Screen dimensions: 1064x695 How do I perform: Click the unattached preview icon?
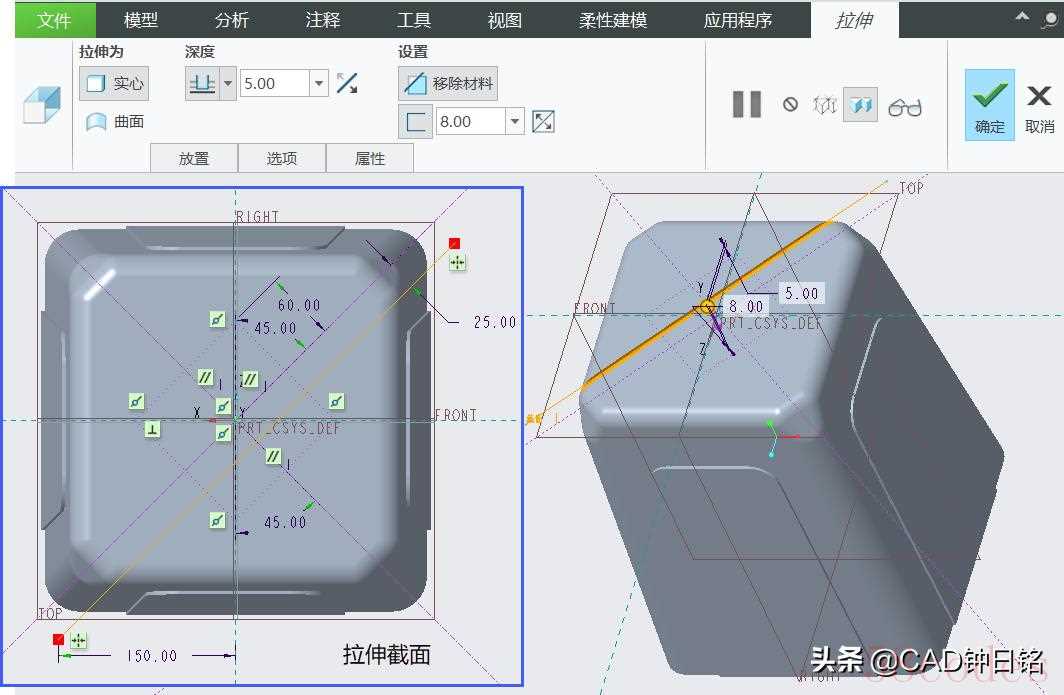(x=824, y=104)
